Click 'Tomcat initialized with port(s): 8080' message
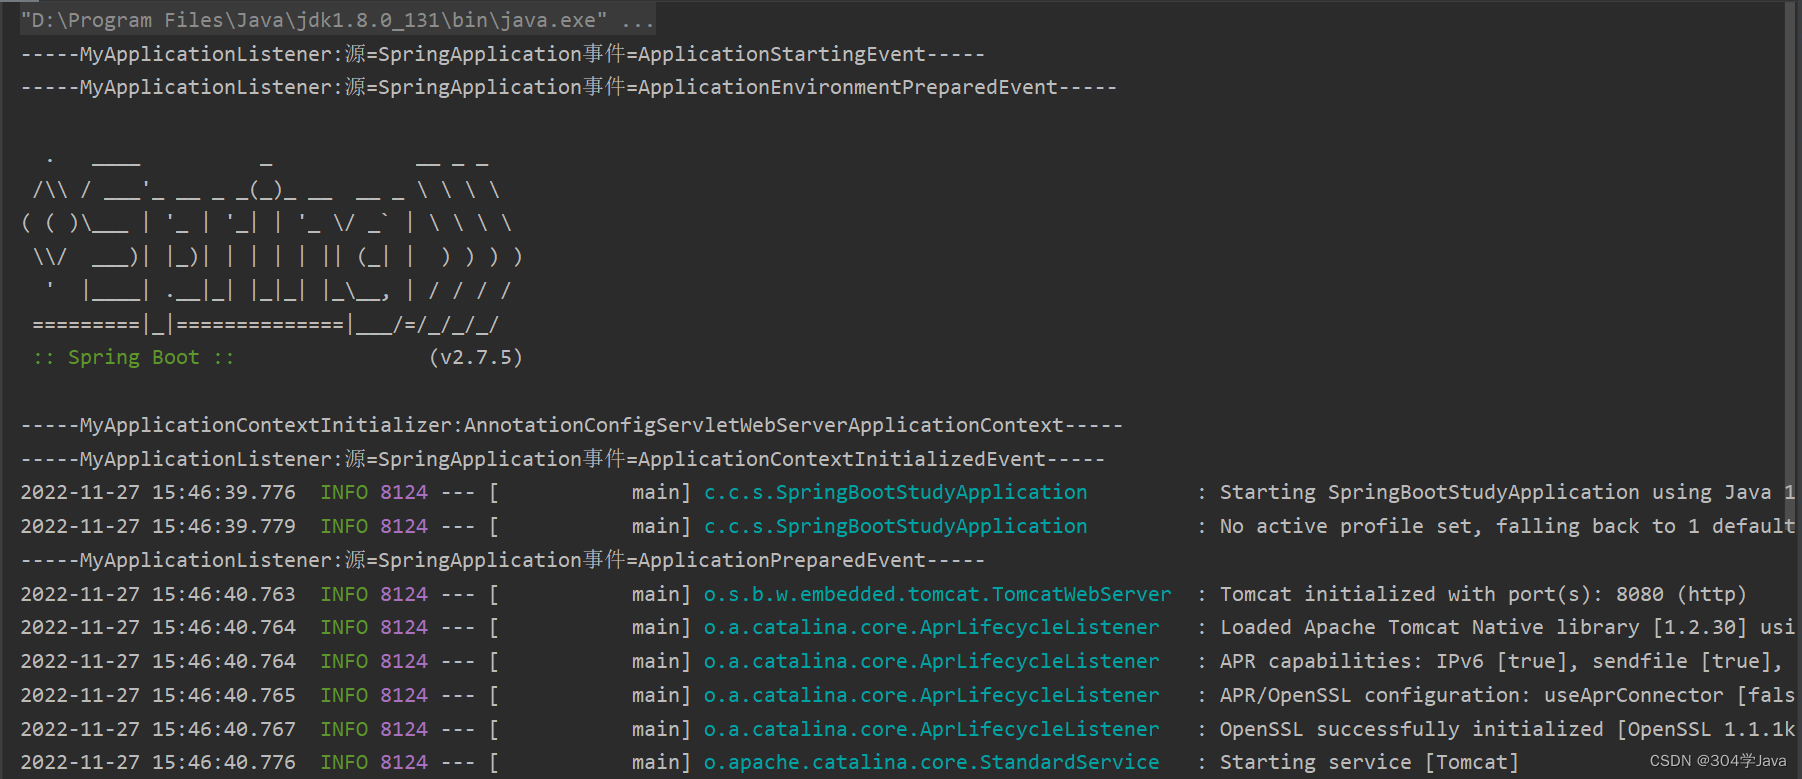 tap(1483, 594)
